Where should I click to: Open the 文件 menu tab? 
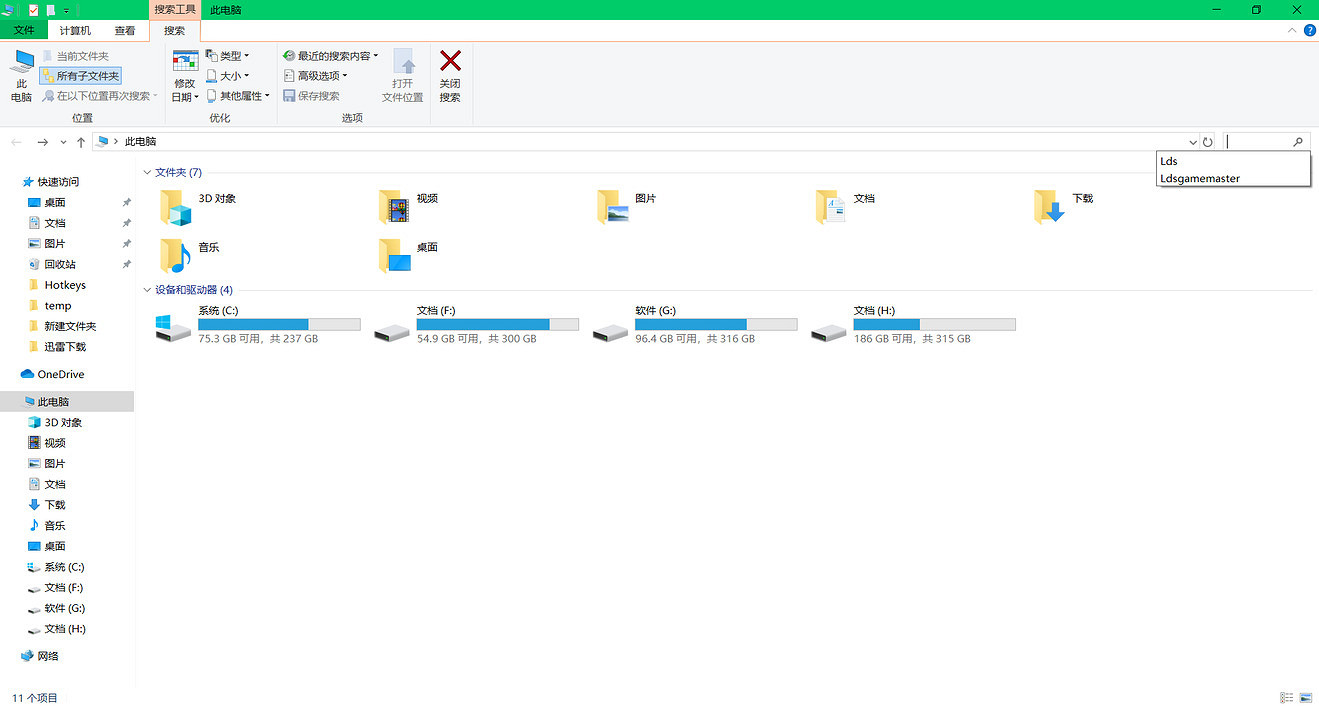[x=24, y=31]
